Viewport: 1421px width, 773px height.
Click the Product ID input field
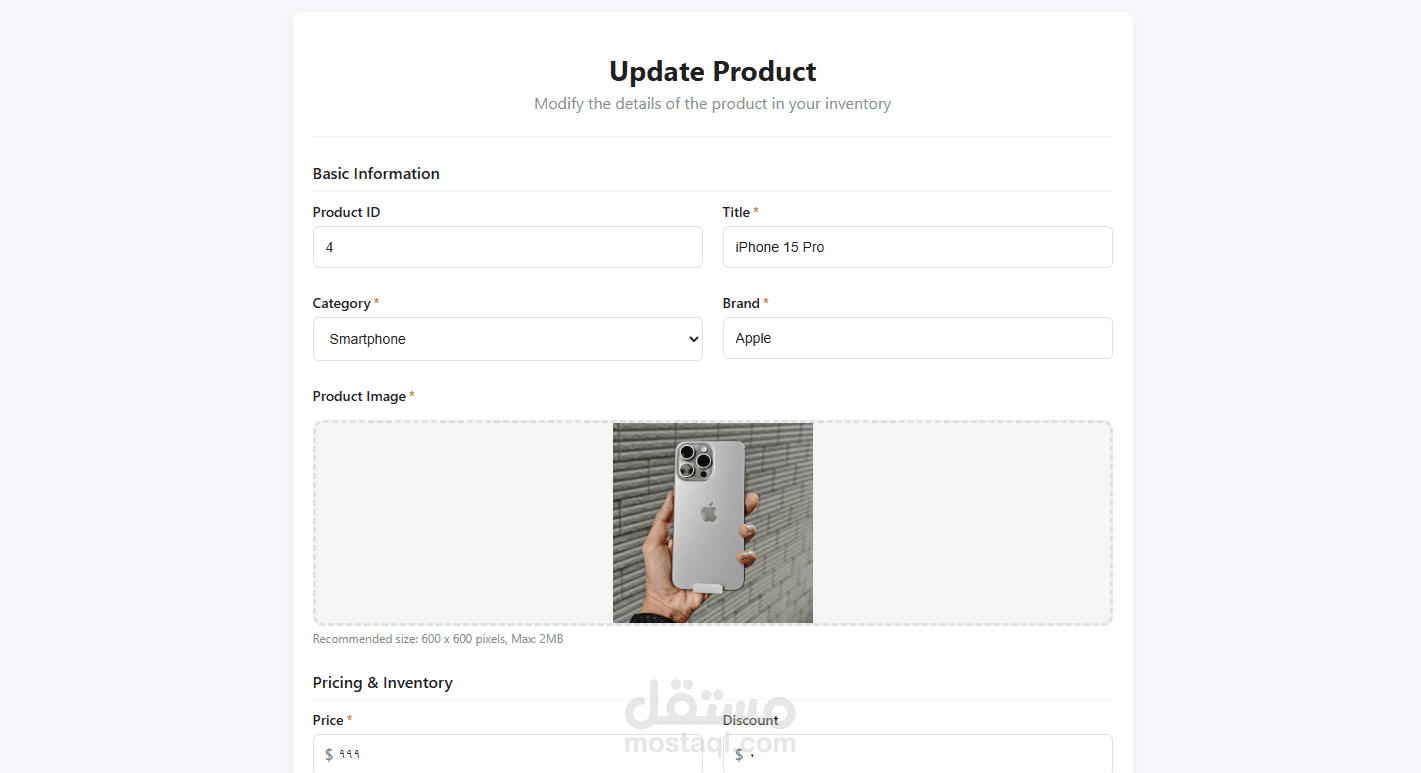(508, 247)
